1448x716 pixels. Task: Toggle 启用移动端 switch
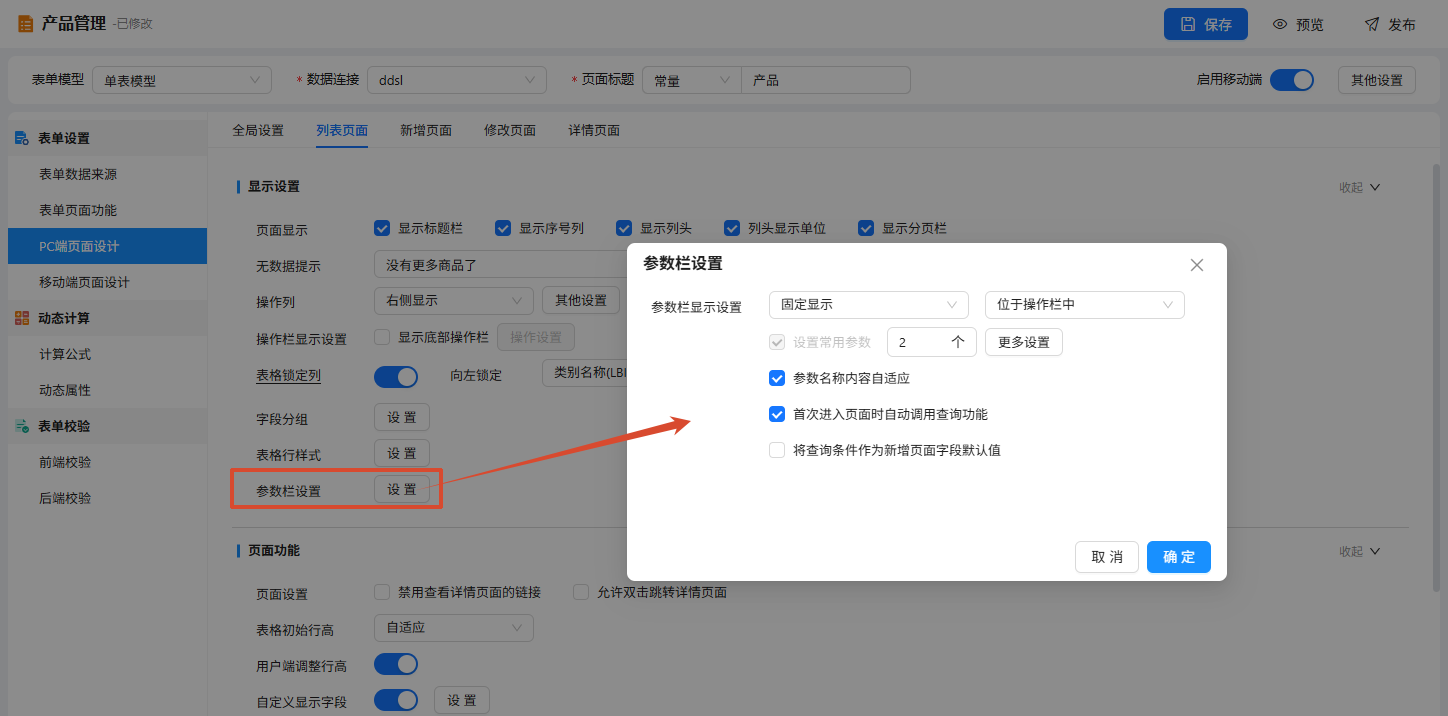click(1292, 80)
